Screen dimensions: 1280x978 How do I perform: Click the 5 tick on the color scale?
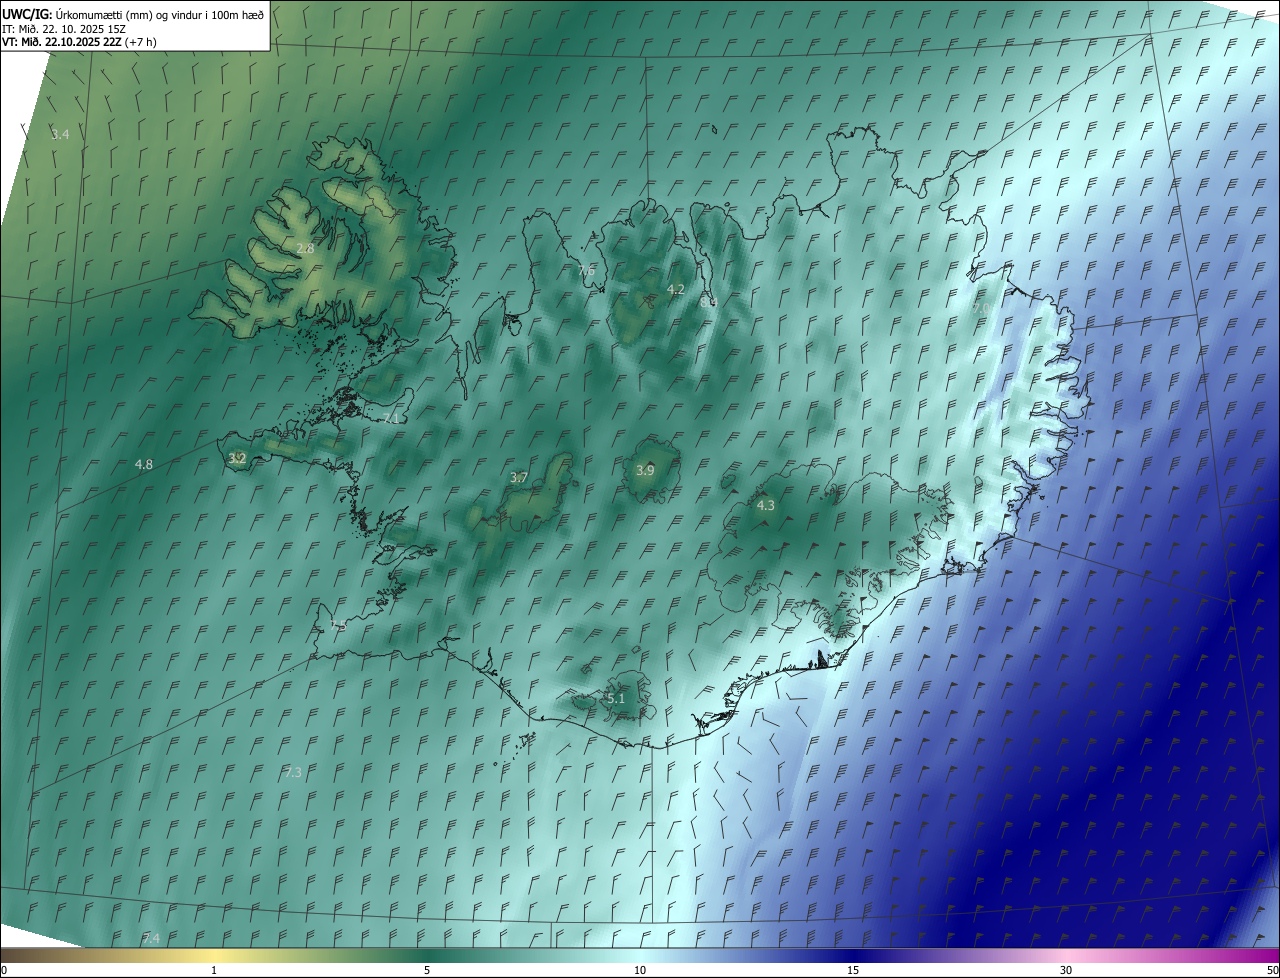pos(427,970)
